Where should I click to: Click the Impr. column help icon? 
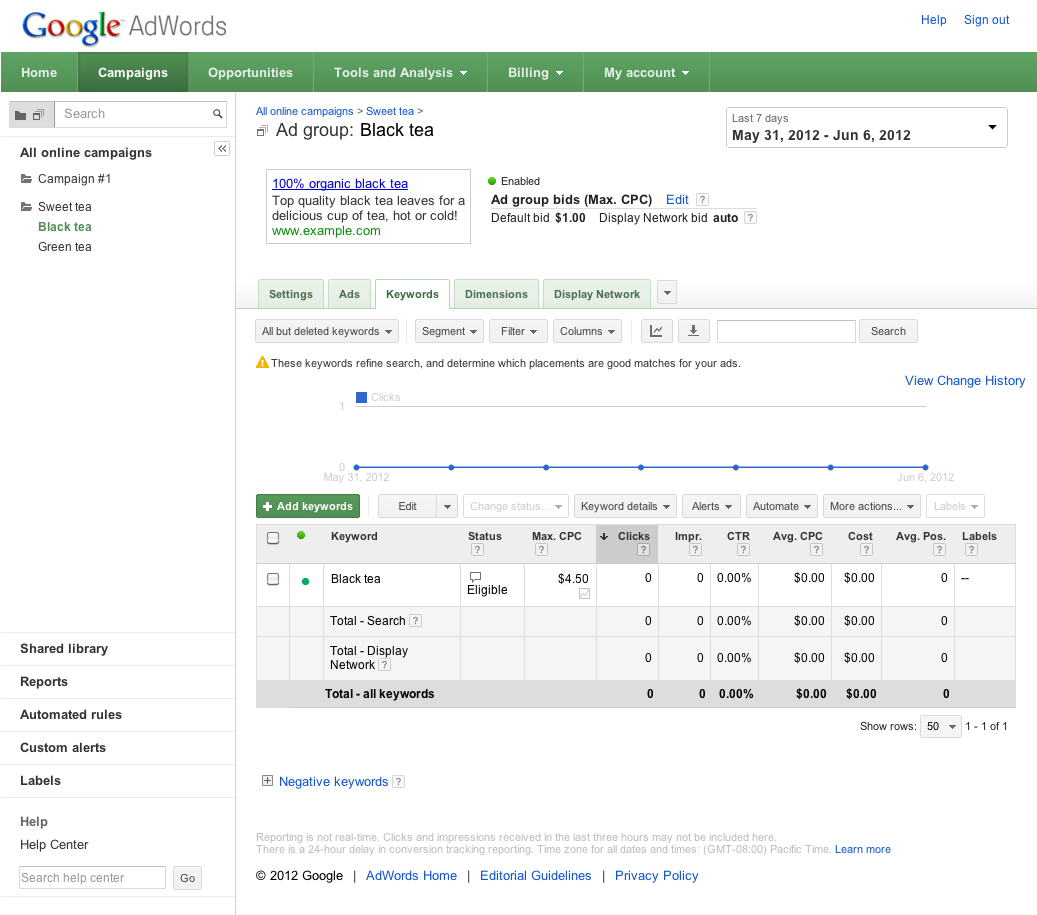coord(695,550)
